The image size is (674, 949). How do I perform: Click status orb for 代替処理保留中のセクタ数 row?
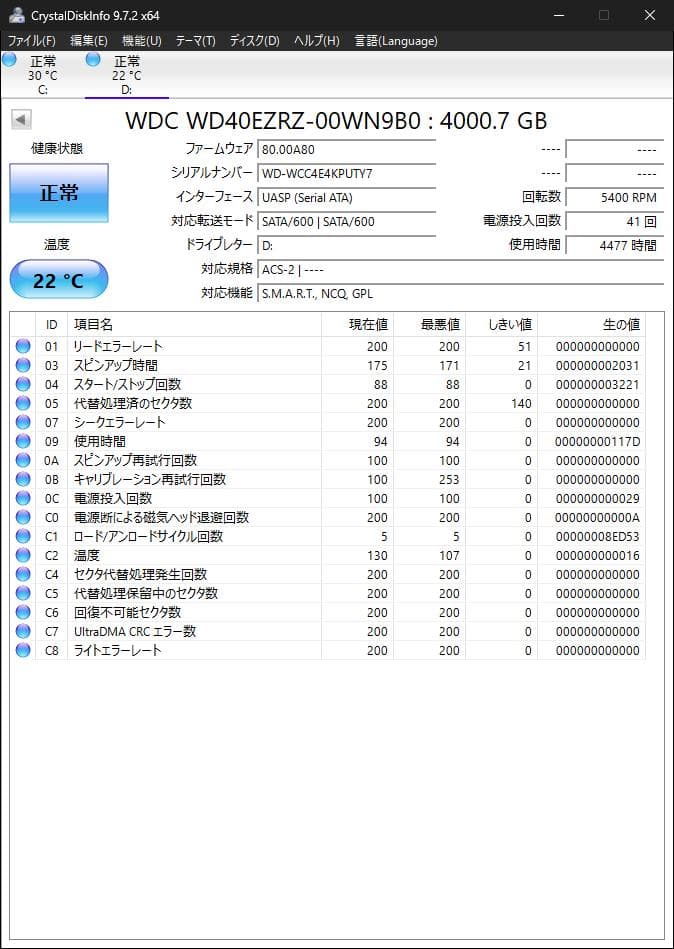pyautogui.click(x=23, y=593)
